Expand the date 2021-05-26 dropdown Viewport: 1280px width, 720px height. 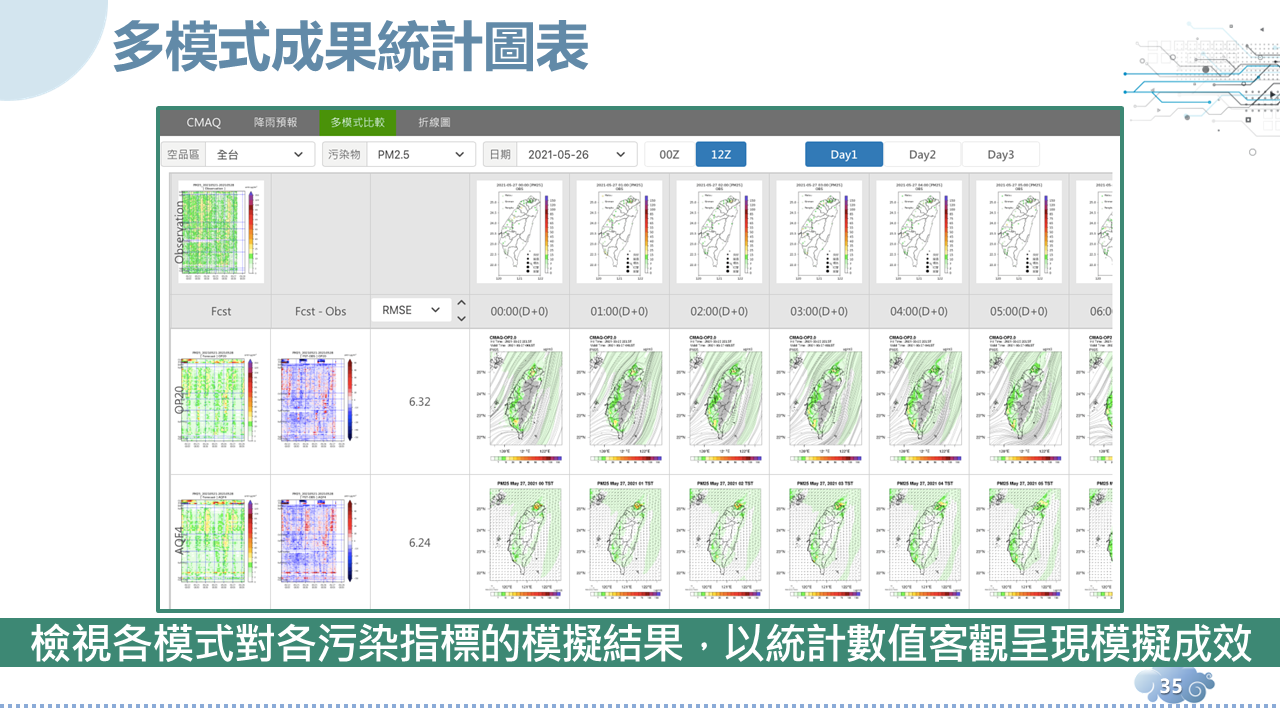(577, 155)
